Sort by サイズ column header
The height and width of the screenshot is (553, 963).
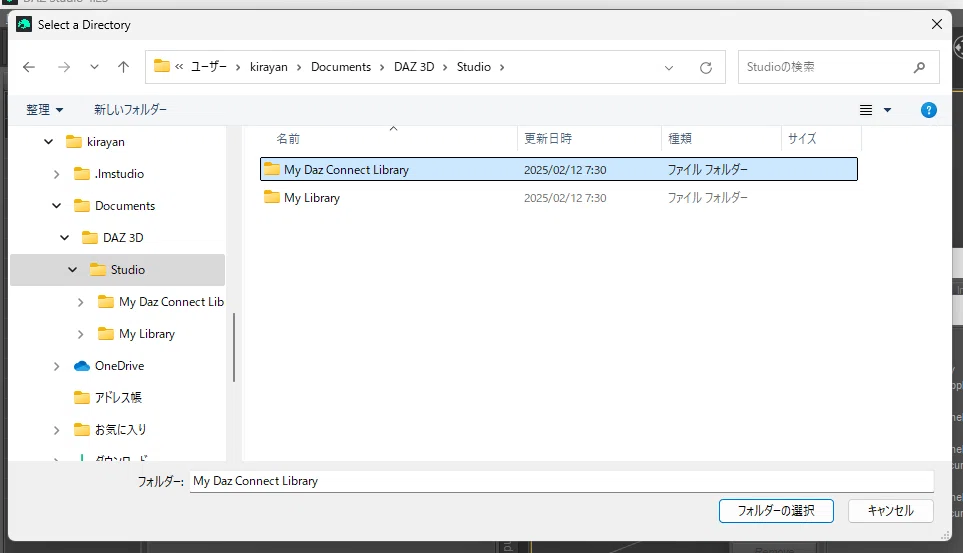pos(802,139)
